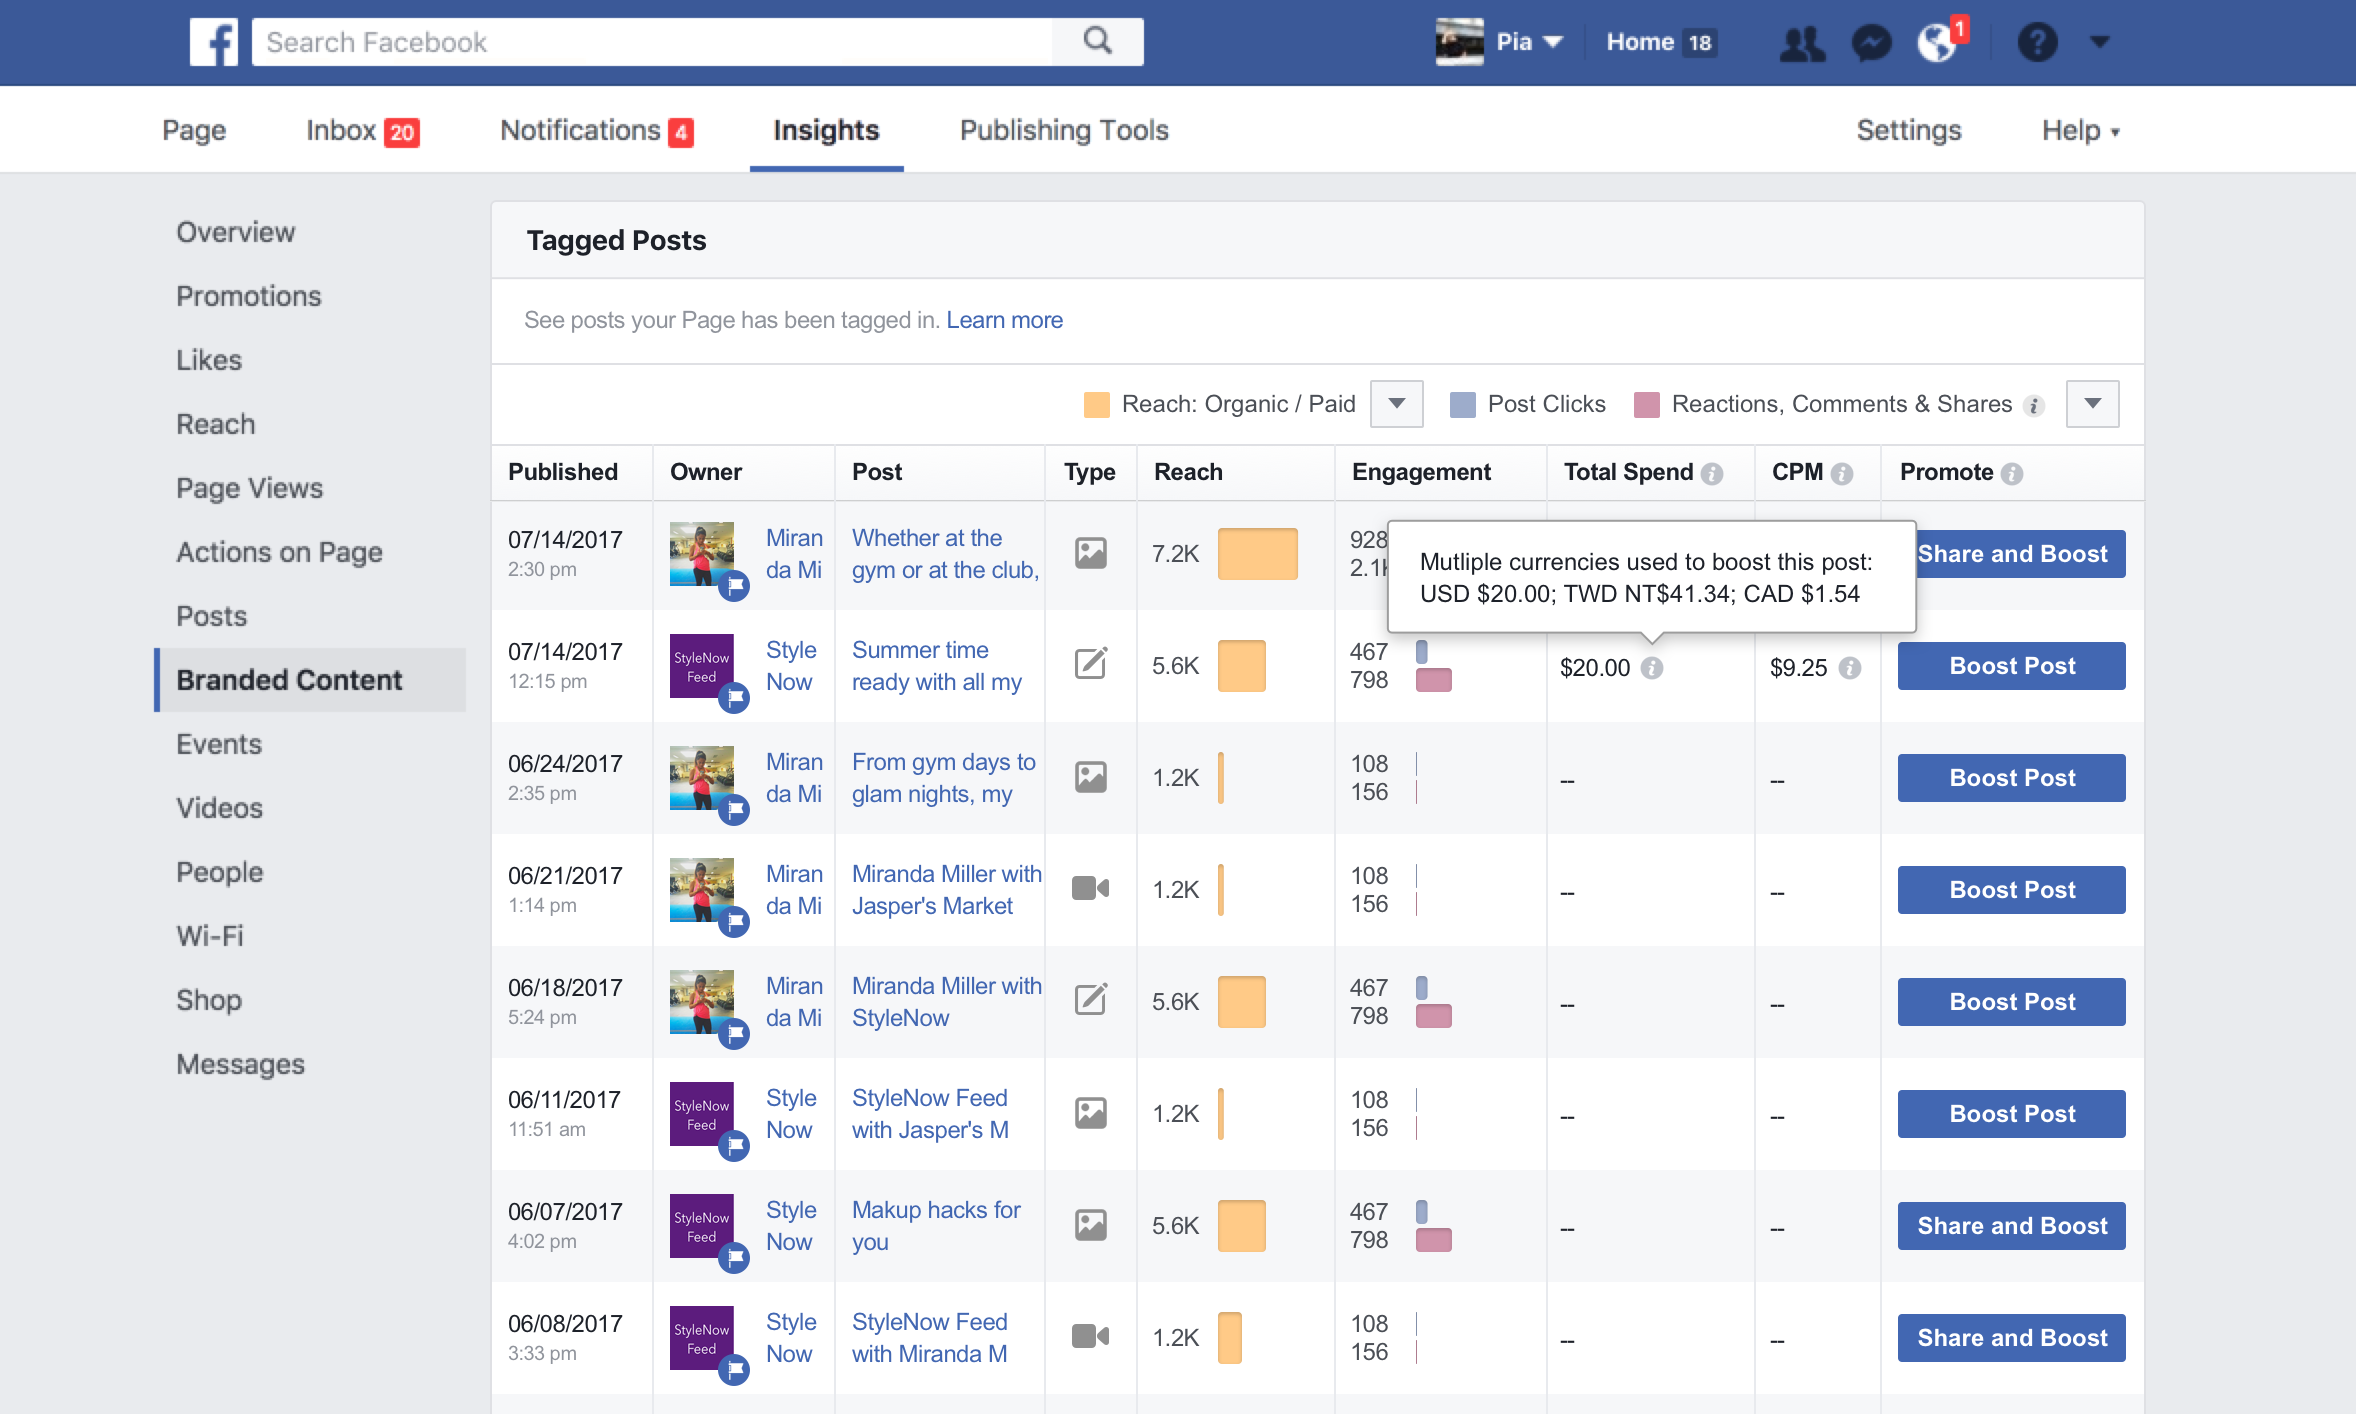Click Boost Post for Summer time post

pyautogui.click(x=2012, y=666)
